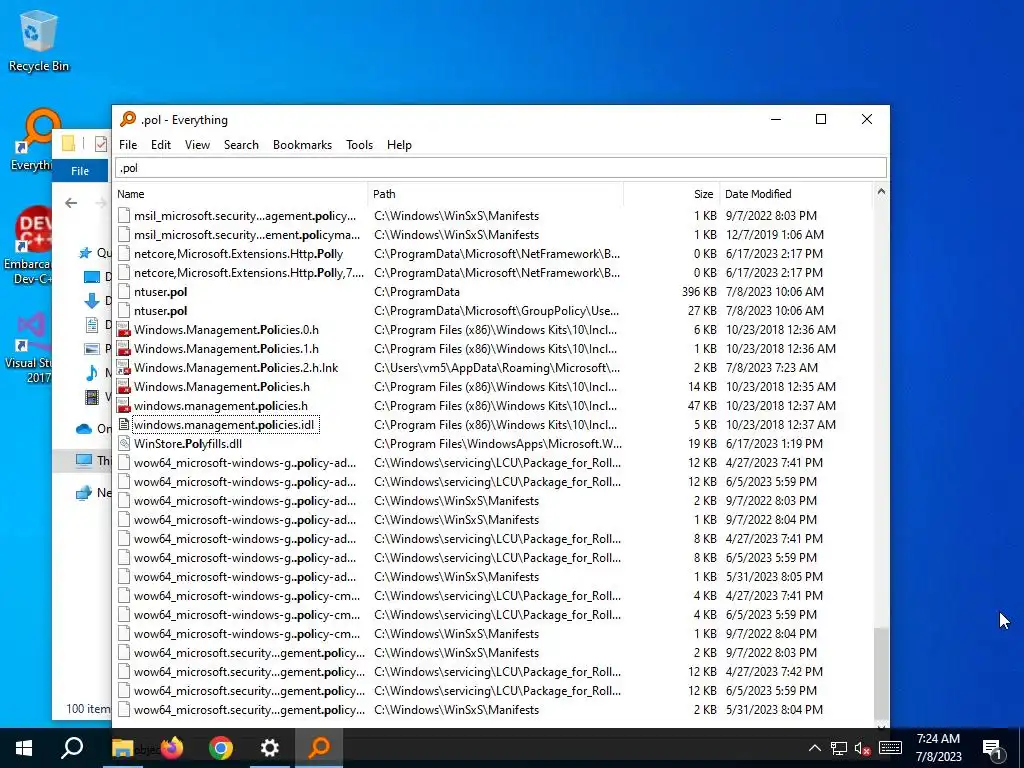Open File Explorer from taskbar
This screenshot has height=768, width=1024.
[x=123, y=748]
